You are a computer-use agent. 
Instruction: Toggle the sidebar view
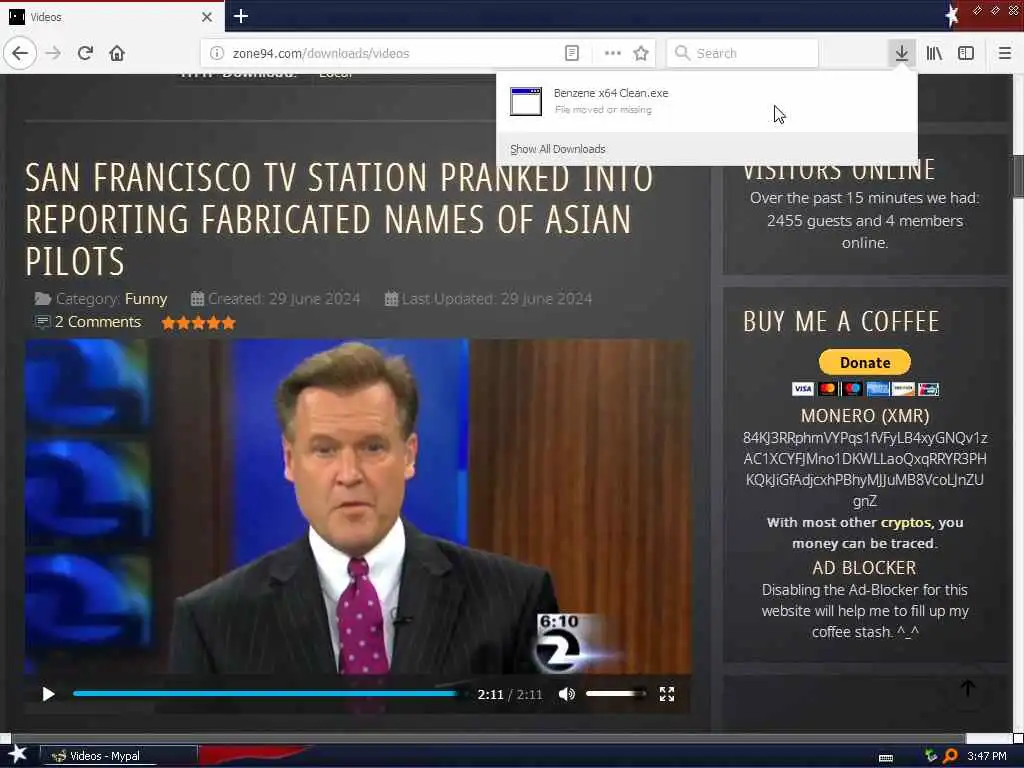coord(966,53)
